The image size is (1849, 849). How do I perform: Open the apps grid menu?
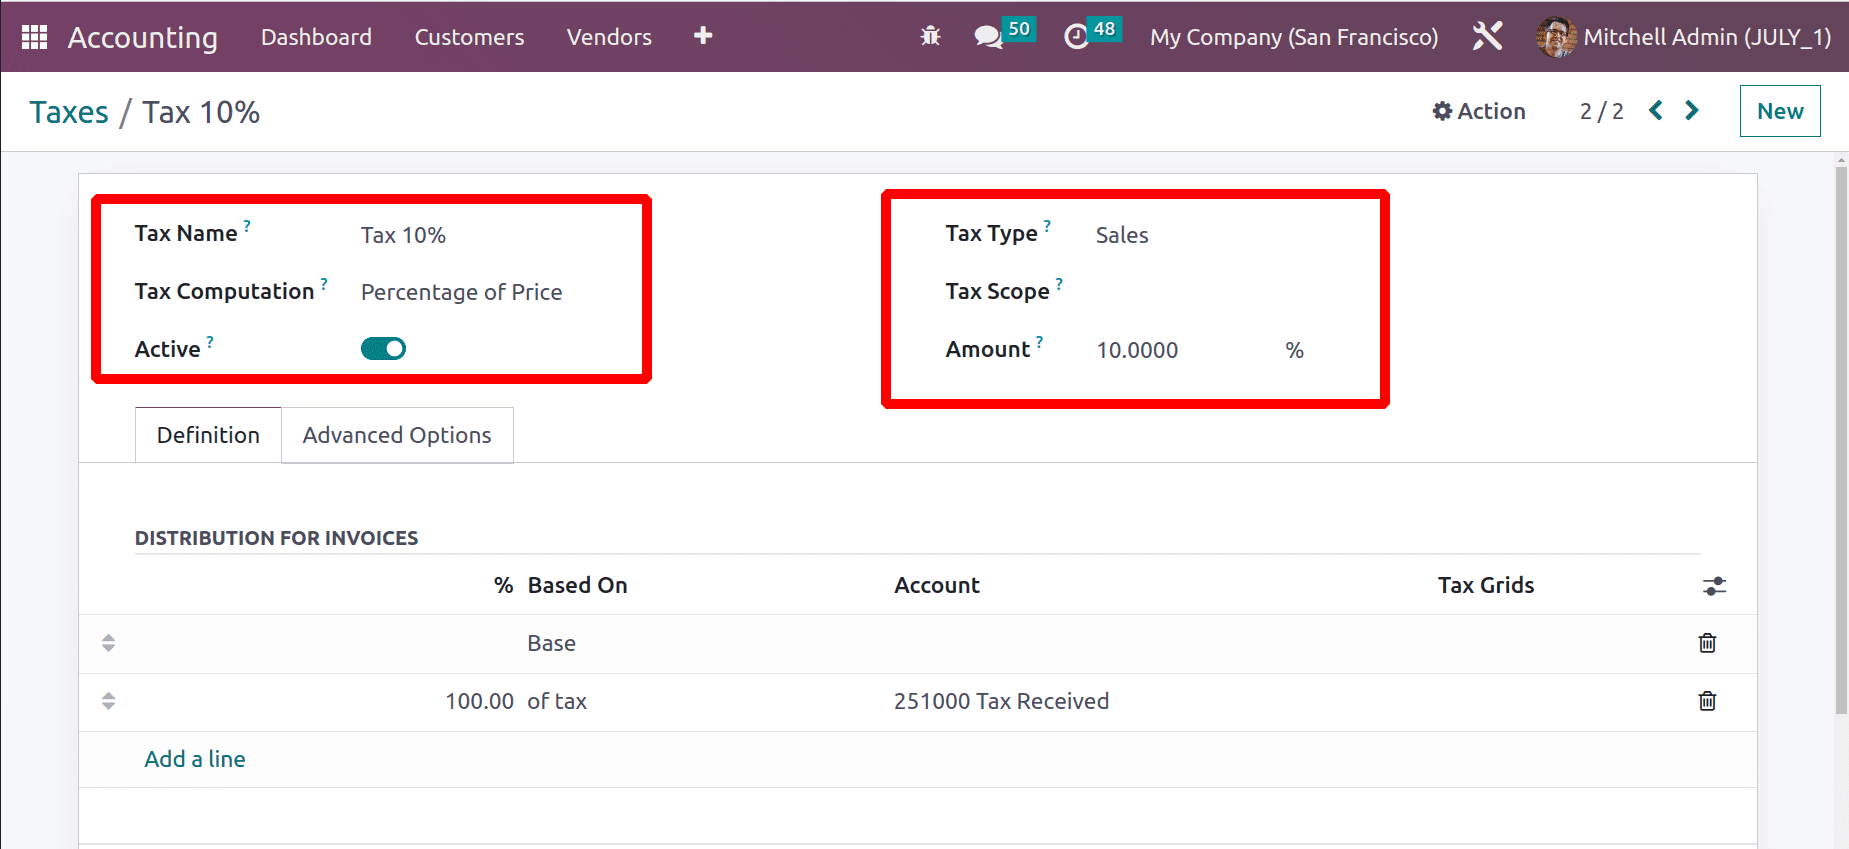34,37
